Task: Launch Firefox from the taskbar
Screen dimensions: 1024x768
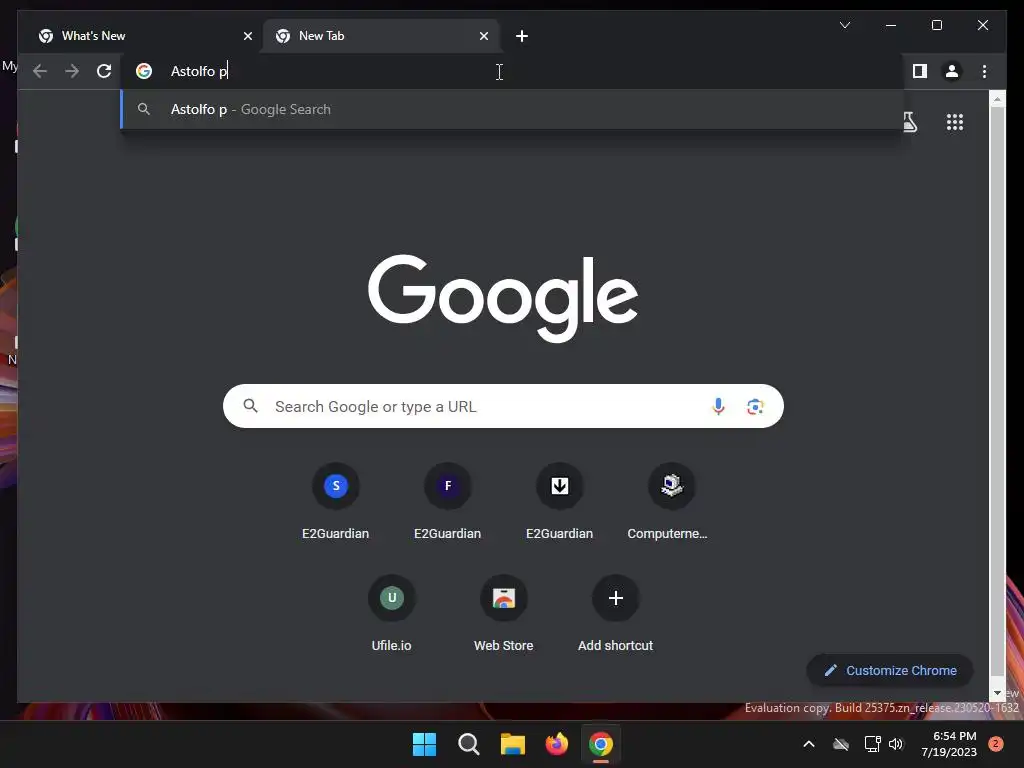Action: pyautogui.click(x=556, y=744)
